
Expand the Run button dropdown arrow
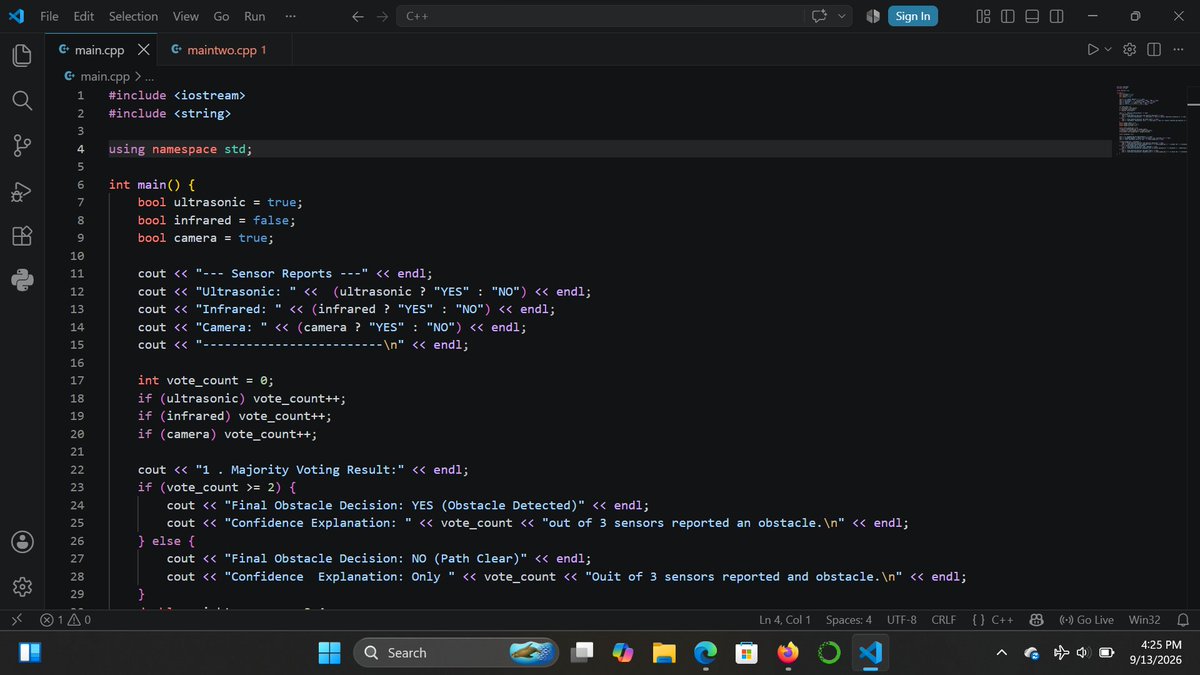coord(1108,49)
